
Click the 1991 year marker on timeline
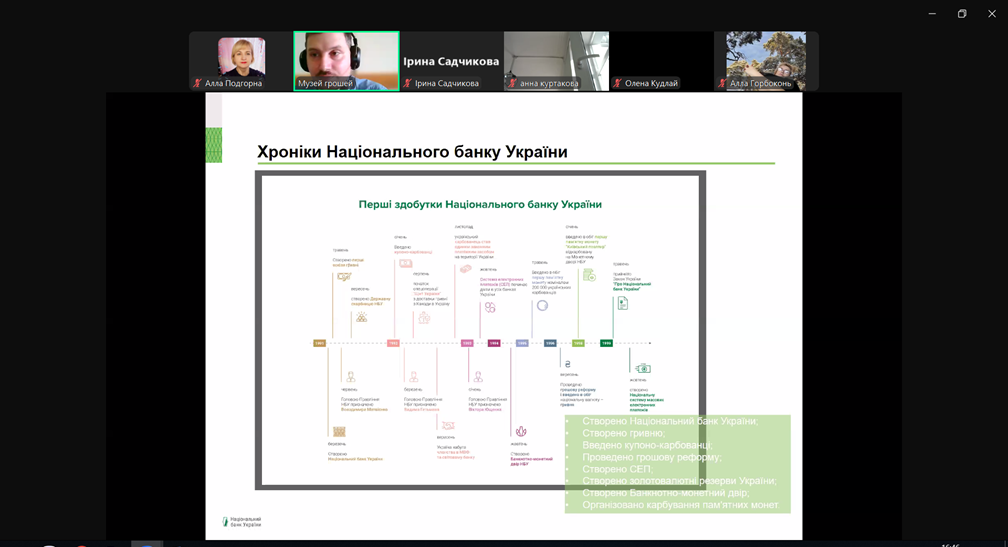coord(319,343)
